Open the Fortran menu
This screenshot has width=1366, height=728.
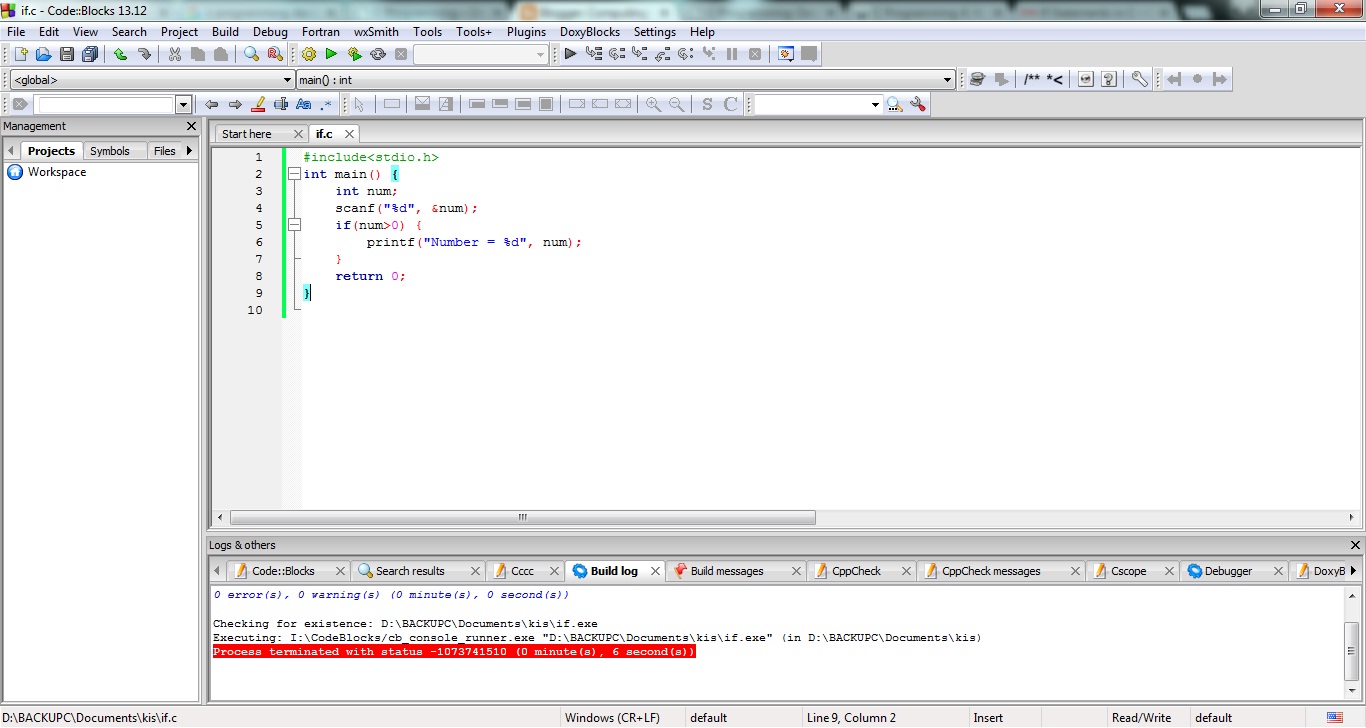point(321,31)
